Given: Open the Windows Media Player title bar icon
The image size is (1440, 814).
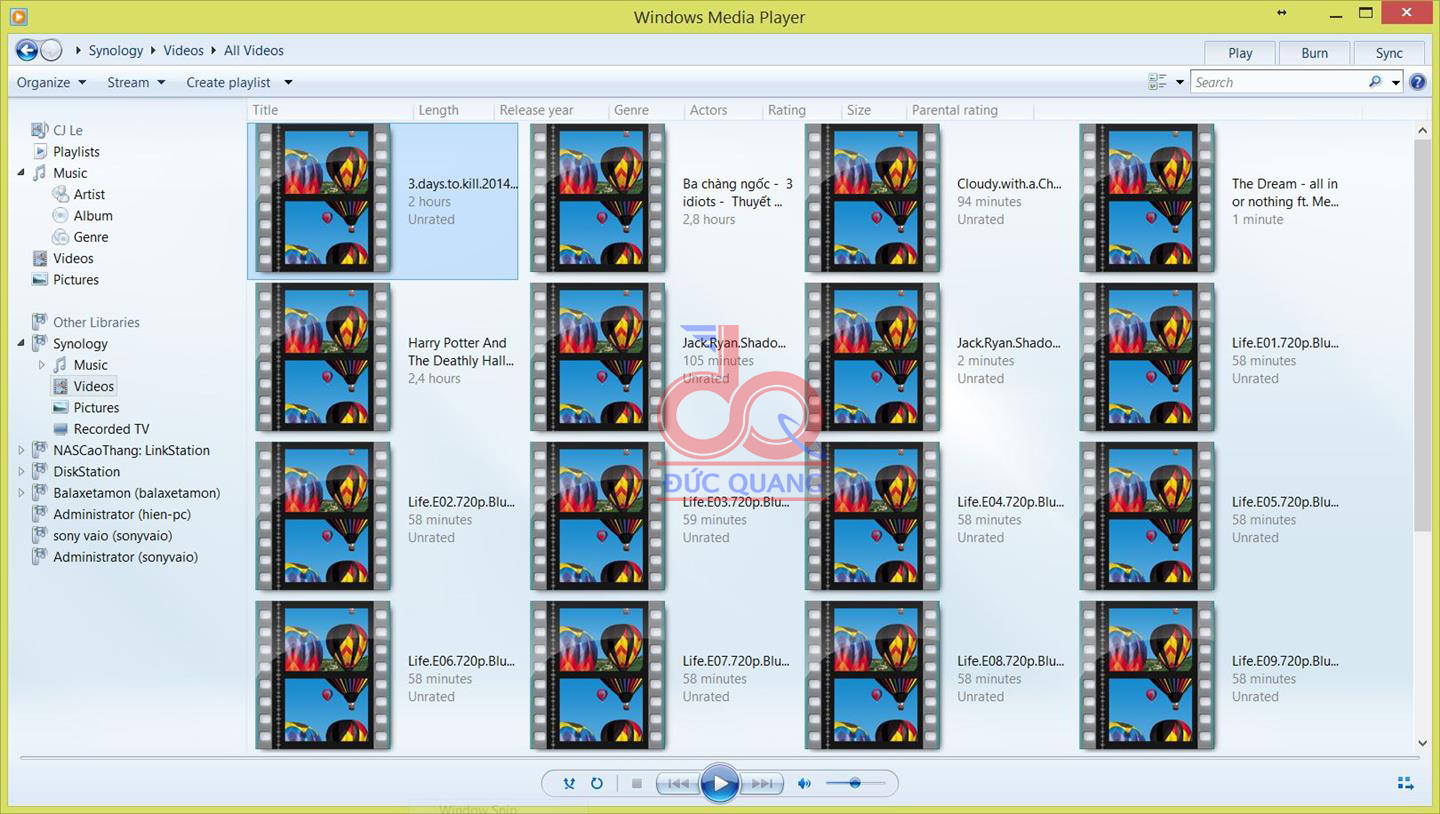Looking at the screenshot, I should (17, 16).
